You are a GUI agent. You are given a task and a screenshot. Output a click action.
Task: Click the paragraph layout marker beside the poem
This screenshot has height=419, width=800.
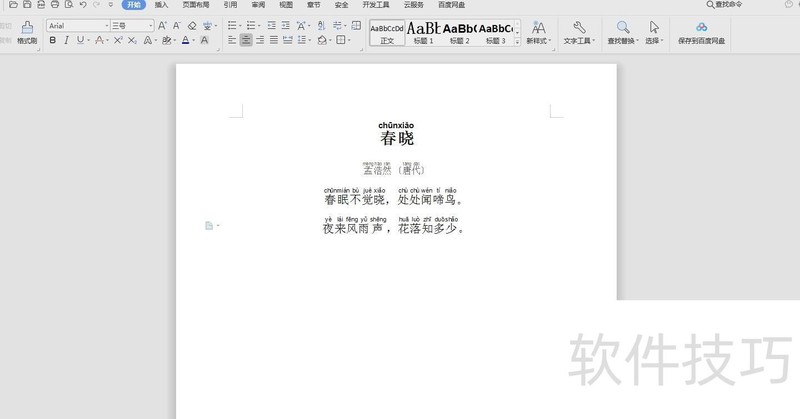click(x=210, y=226)
